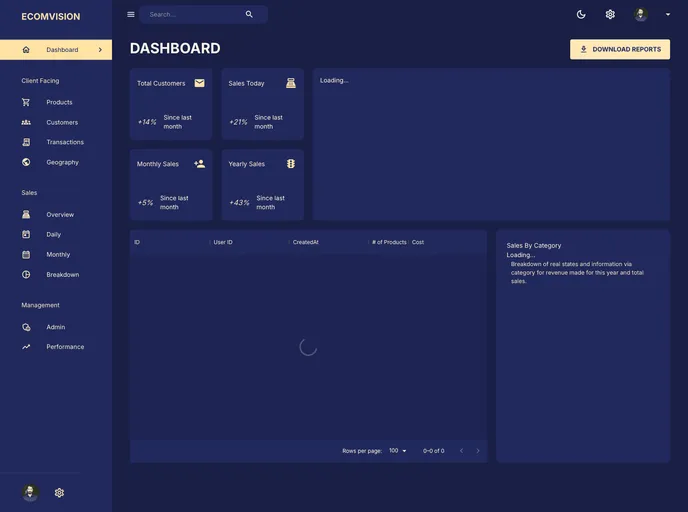Click the Daily calendar icon
This screenshot has height=512, width=688.
click(x=26, y=234)
